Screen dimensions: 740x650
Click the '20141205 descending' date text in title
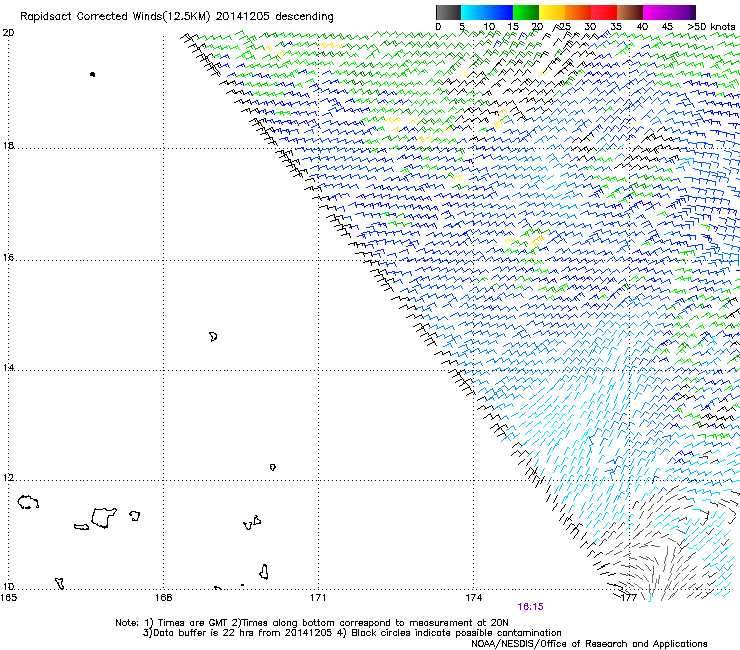click(x=275, y=17)
